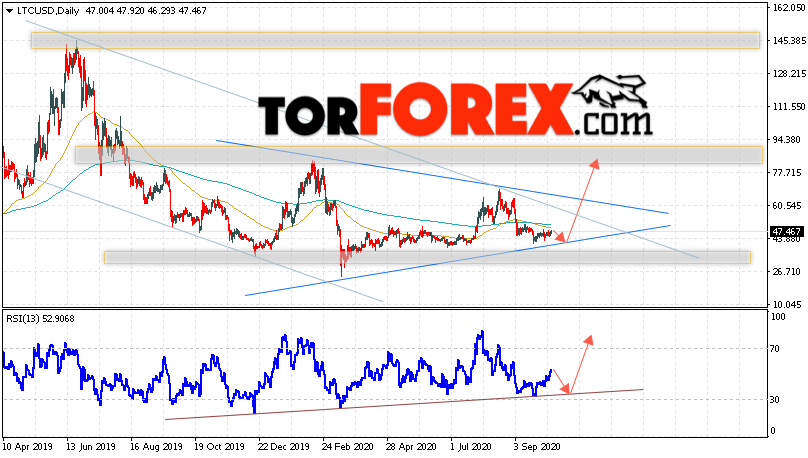Image resolution: width=808 pixels, height=458 pixels.
Task: Select the 60.545 price axis label
Action: point(786,206)
